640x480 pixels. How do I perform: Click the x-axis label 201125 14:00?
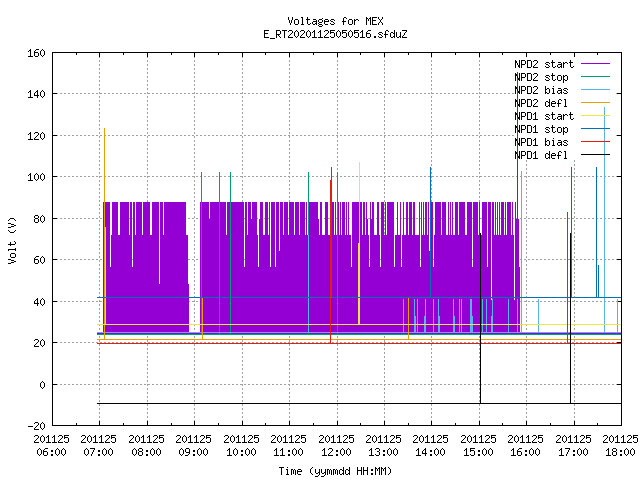coord(431,446)
